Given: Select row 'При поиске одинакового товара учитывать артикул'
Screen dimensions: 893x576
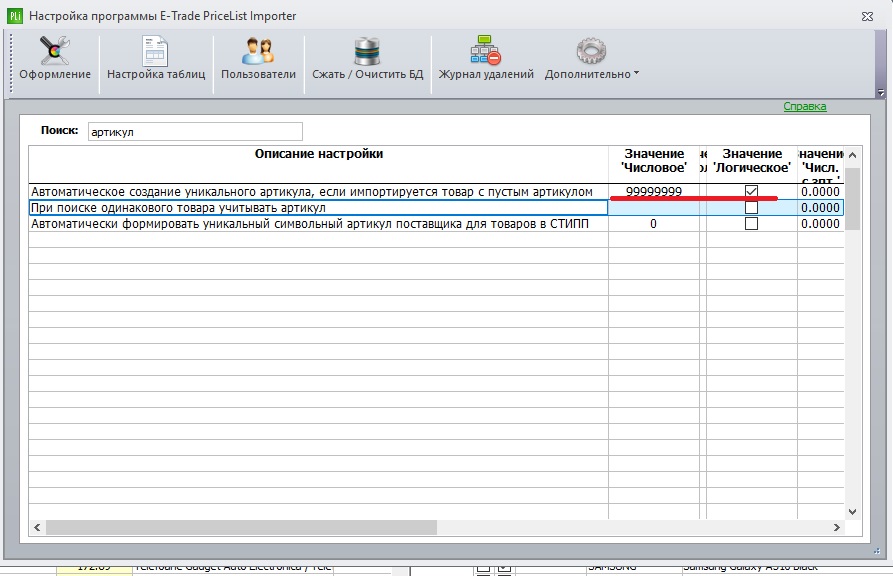Looking at the screenshot, I should pos(318,207).
